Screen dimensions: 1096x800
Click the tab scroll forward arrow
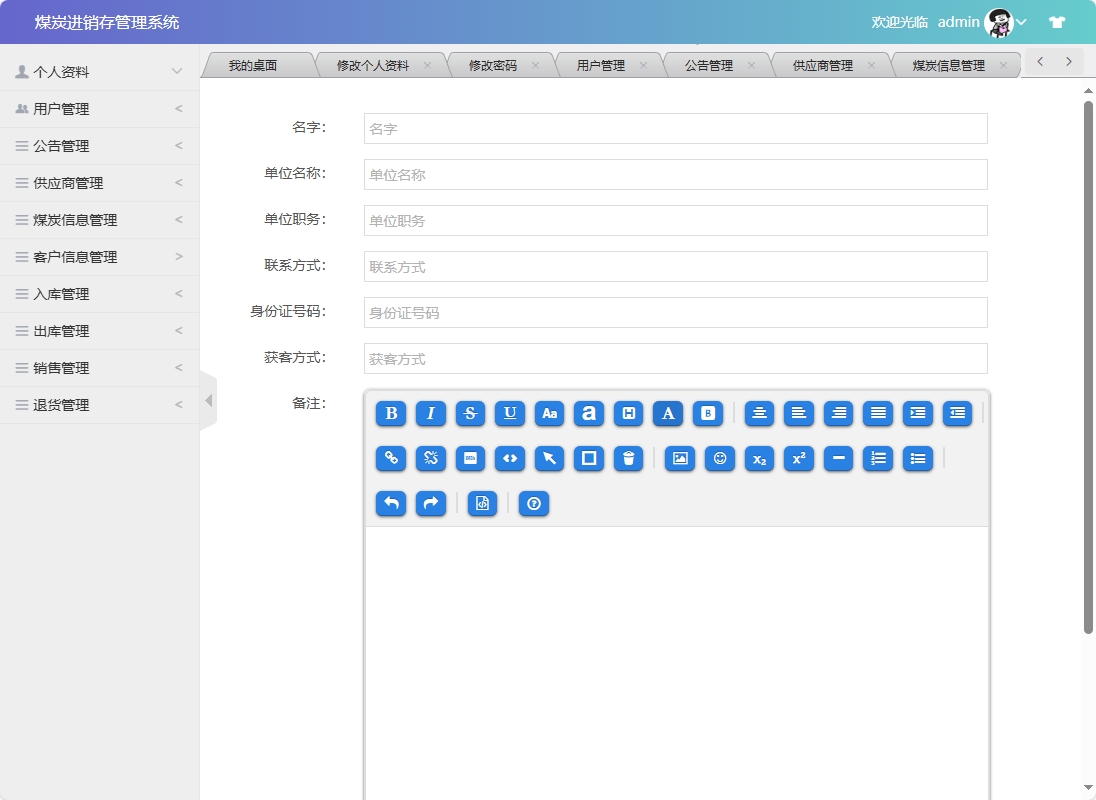click(1067, 61)
